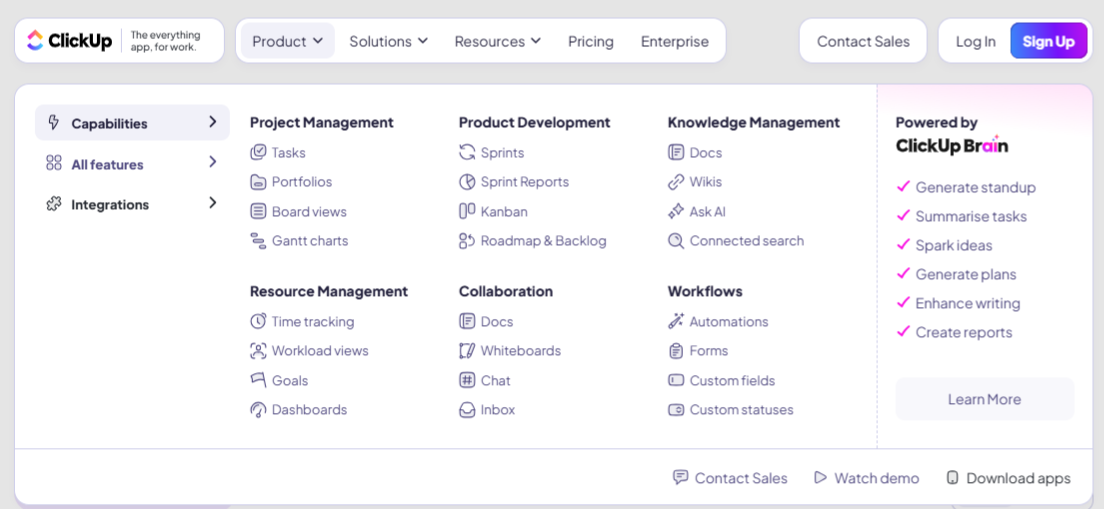Expand the Product dropdown menu

coord(287,41)
